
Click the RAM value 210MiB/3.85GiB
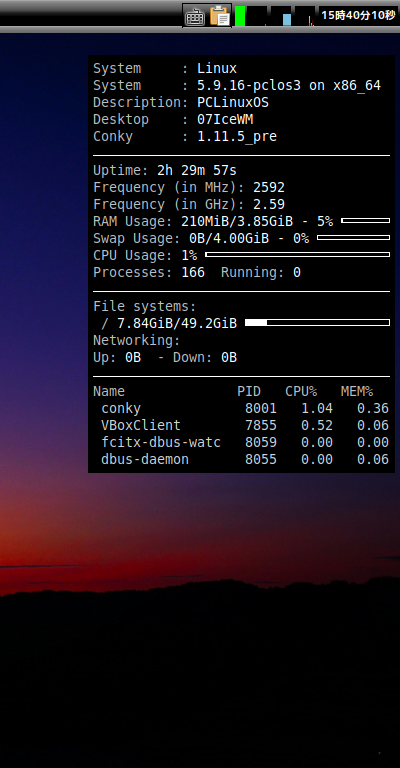coord(237,221)
